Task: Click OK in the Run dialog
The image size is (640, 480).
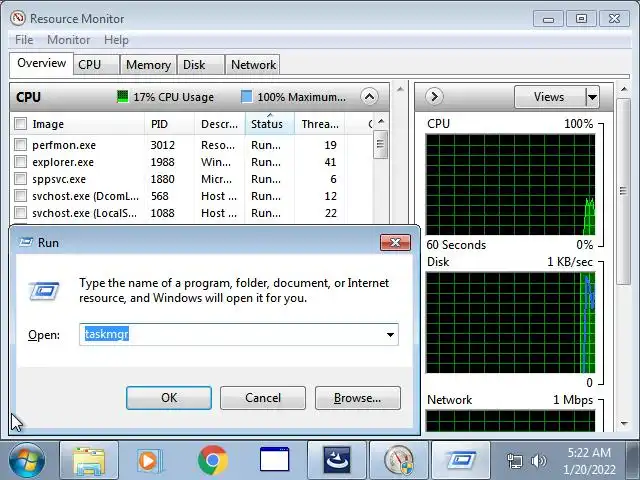Action: [x=169, y=398]
